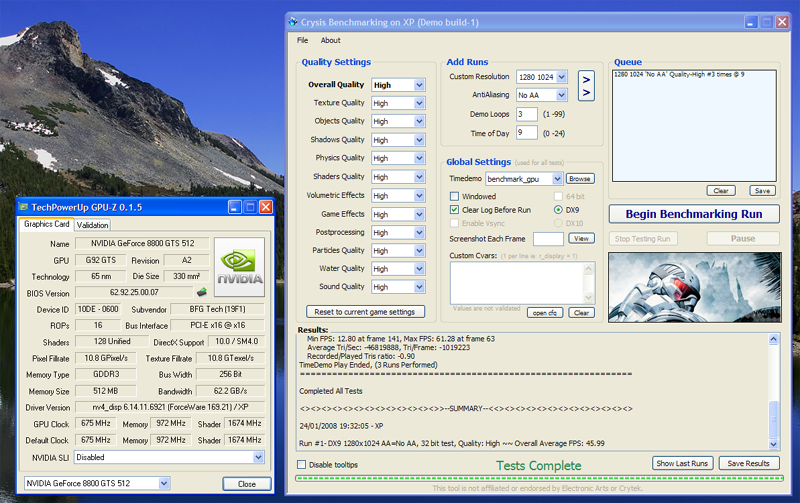Click the DX10 radio button

coord(558,223)
